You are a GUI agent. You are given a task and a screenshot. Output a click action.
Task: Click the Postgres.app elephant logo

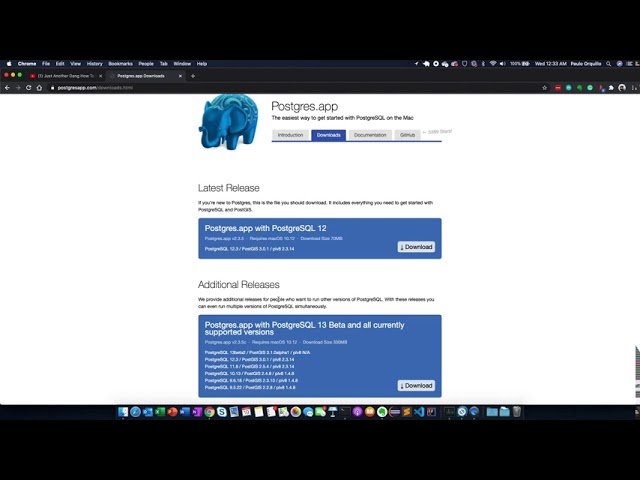[229, 122]
